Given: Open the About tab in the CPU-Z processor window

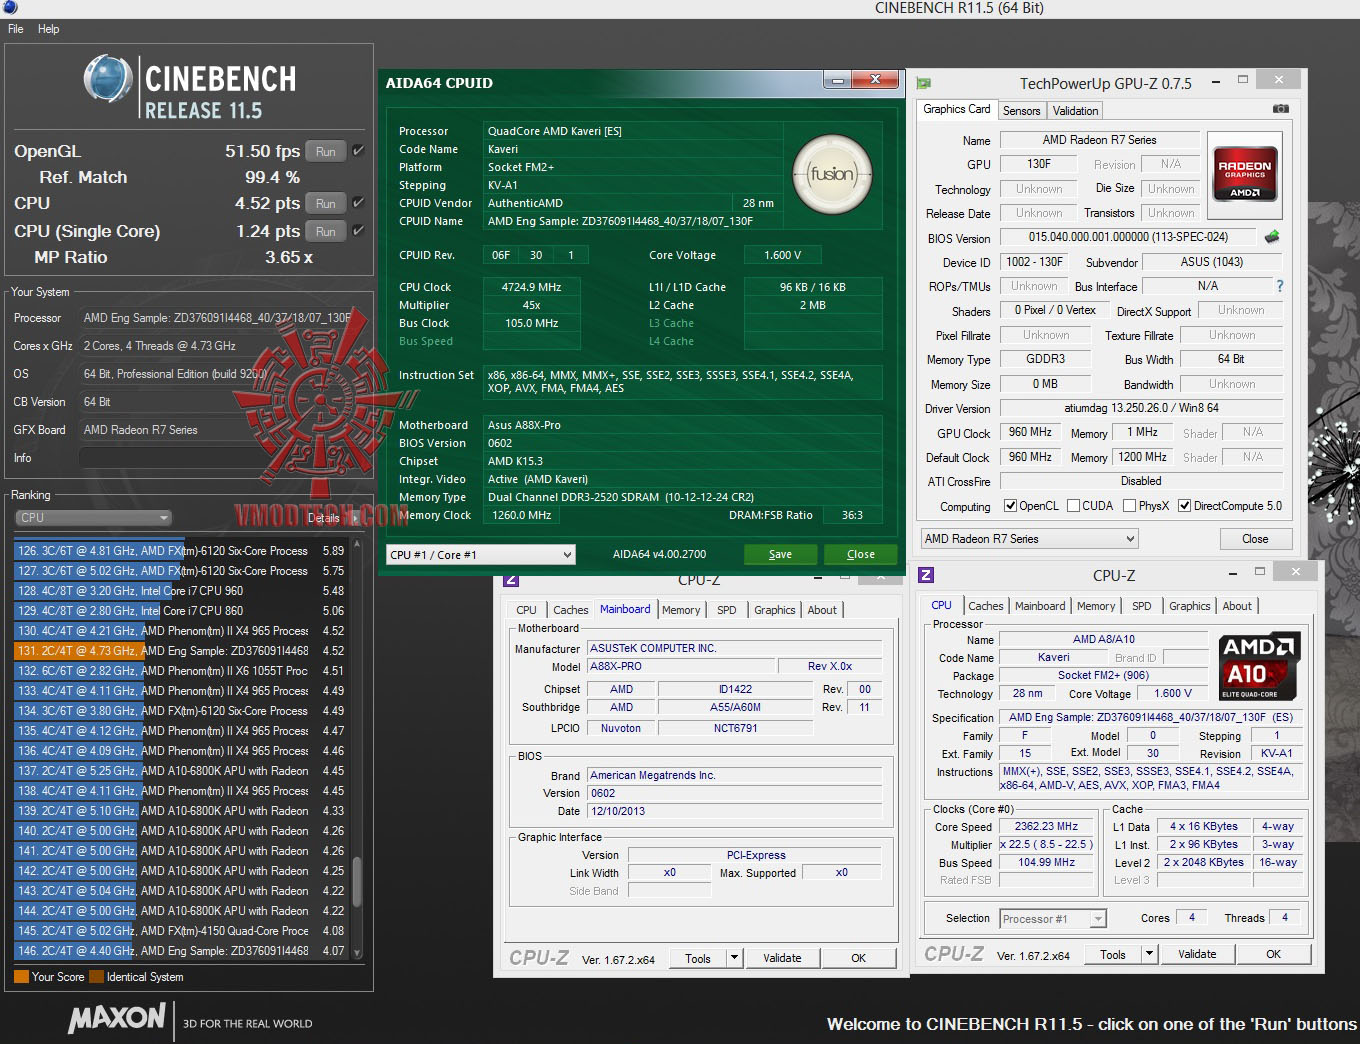Looking at the screenshot, I should pos(1237,606).
